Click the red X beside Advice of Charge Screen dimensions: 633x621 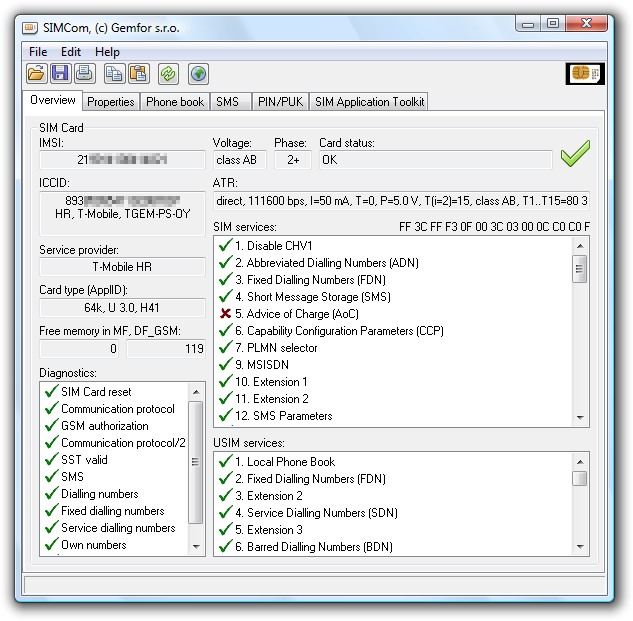pyautogui.click(x=225, y=314)
